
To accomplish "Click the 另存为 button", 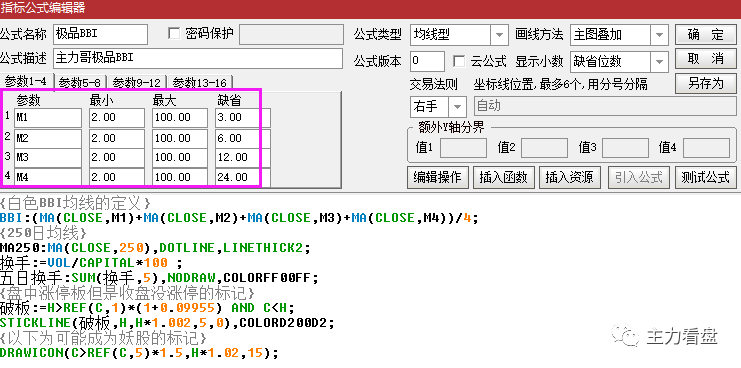I will pos(706,83).
